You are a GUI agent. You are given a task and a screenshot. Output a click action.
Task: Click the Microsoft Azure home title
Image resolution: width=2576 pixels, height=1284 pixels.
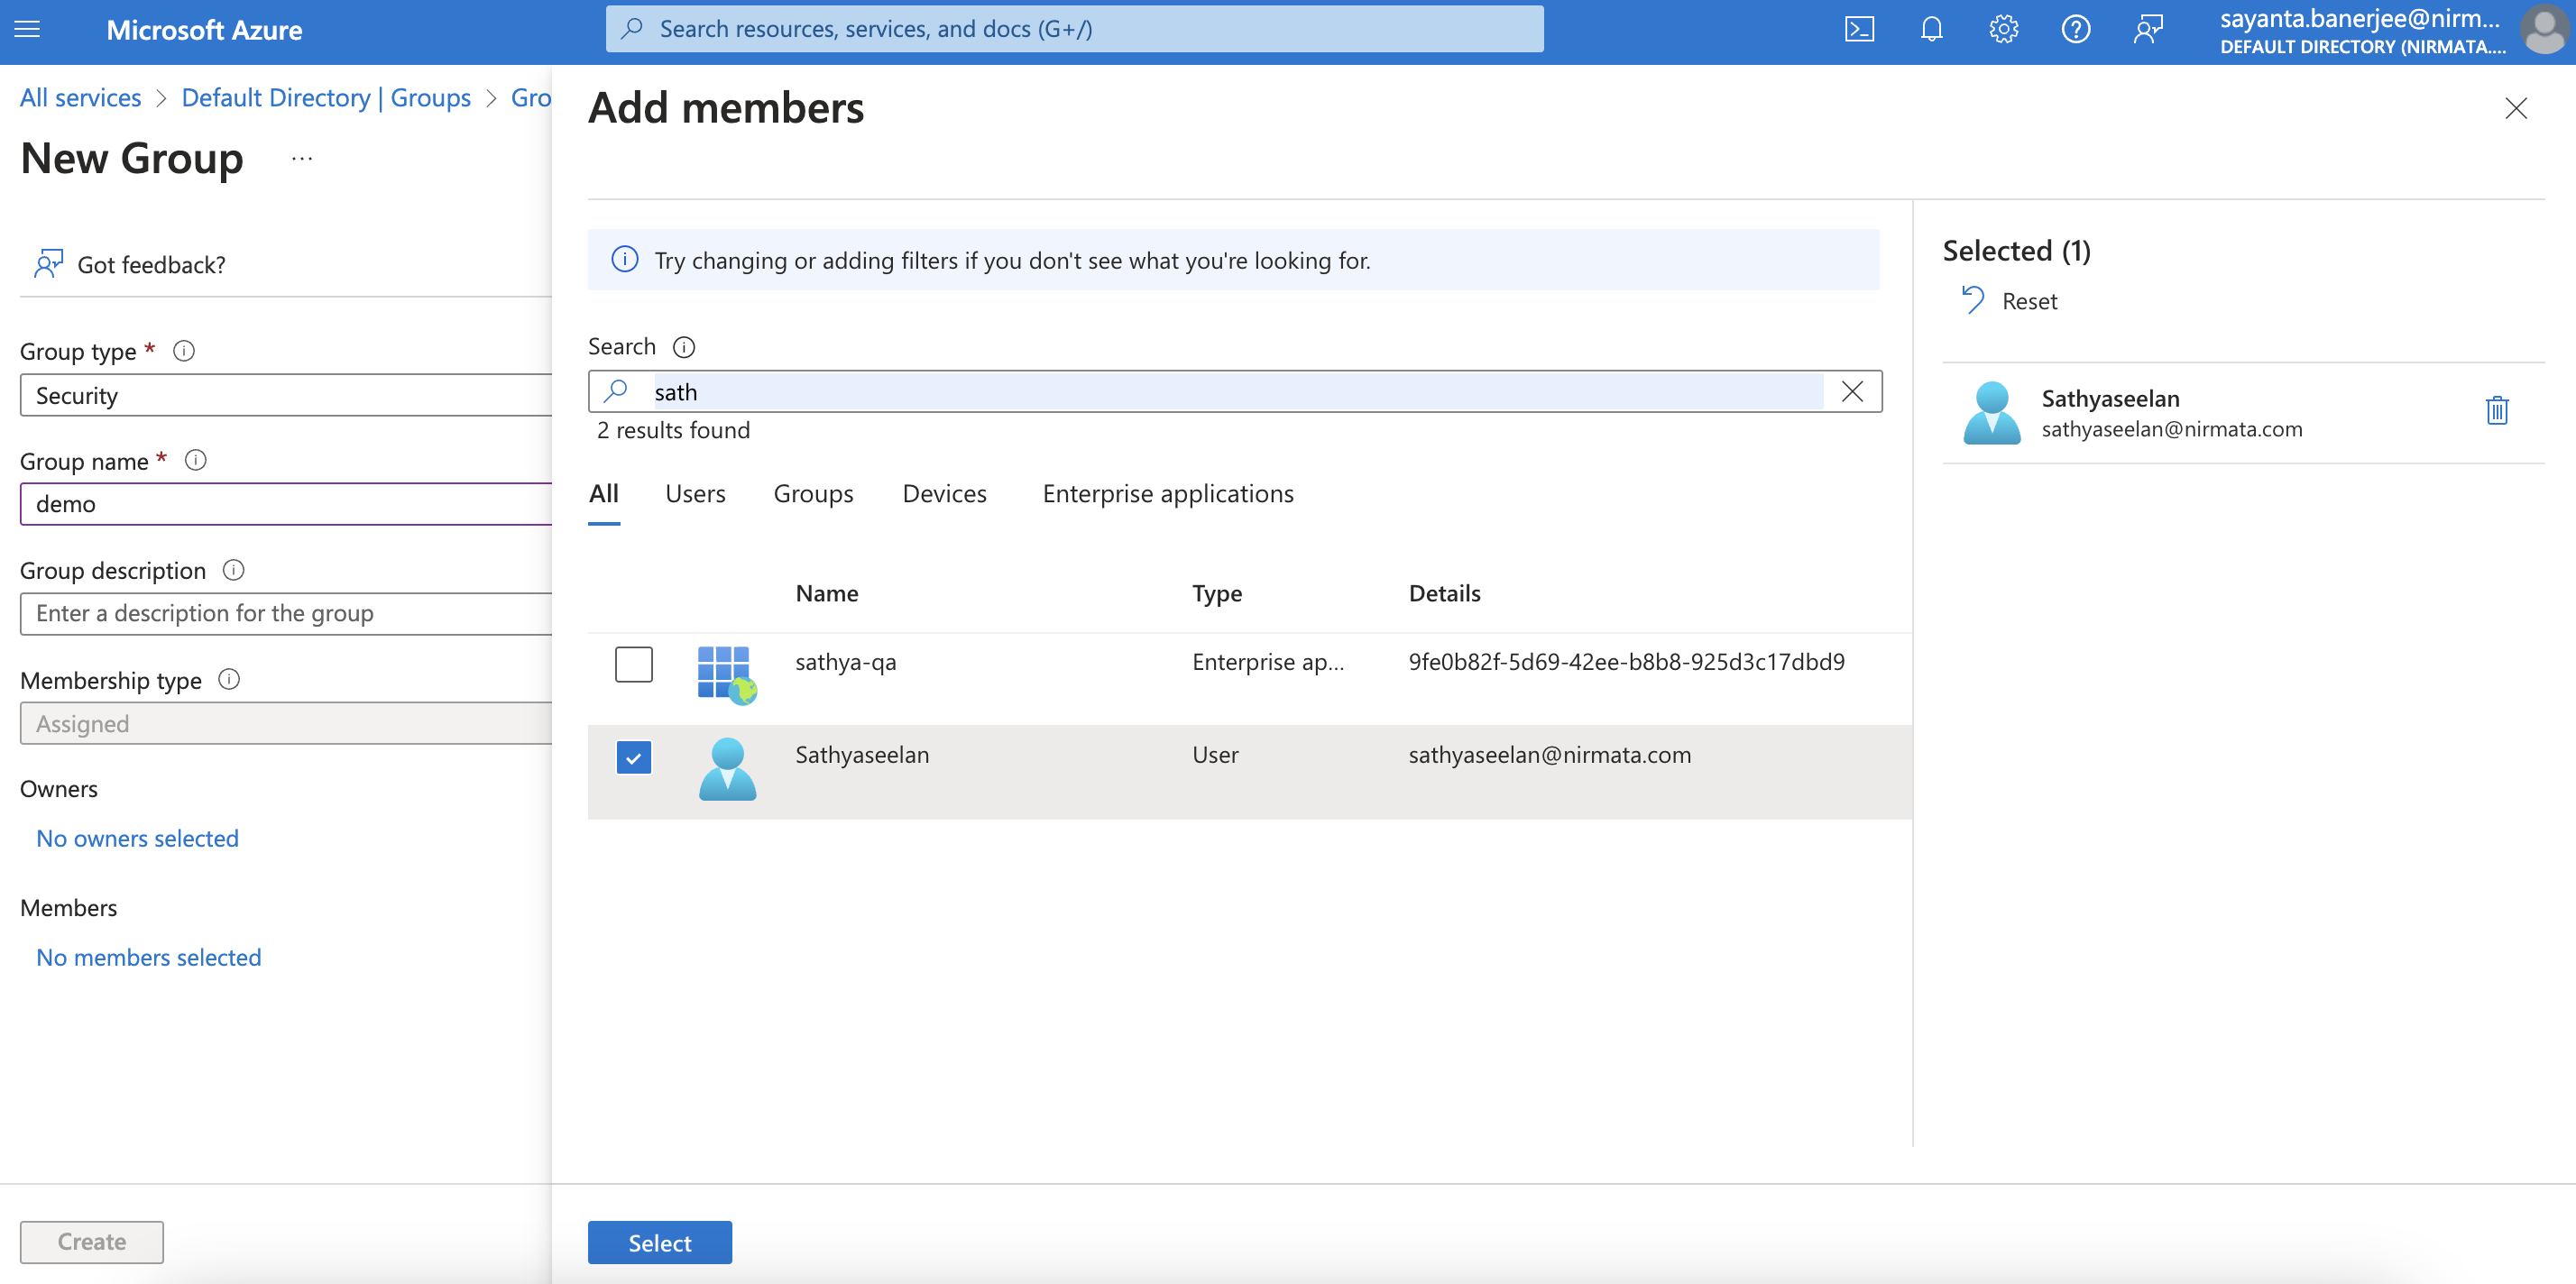pyautogui.click(x=204, y=30)
